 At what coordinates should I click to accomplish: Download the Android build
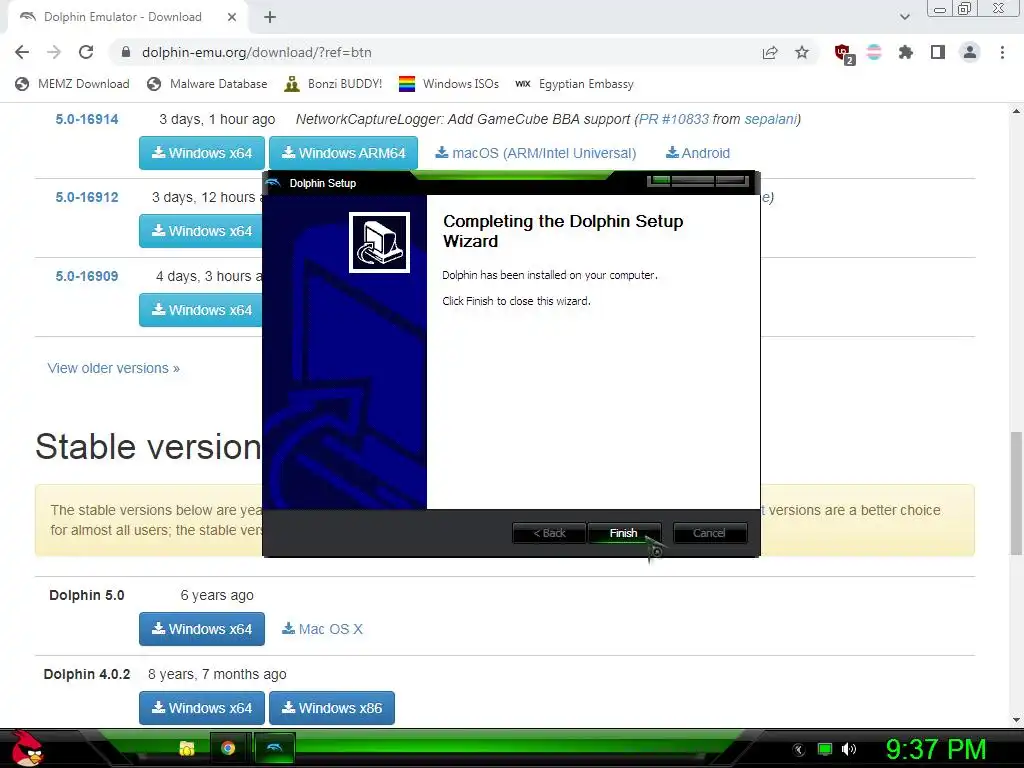point(697,153)
